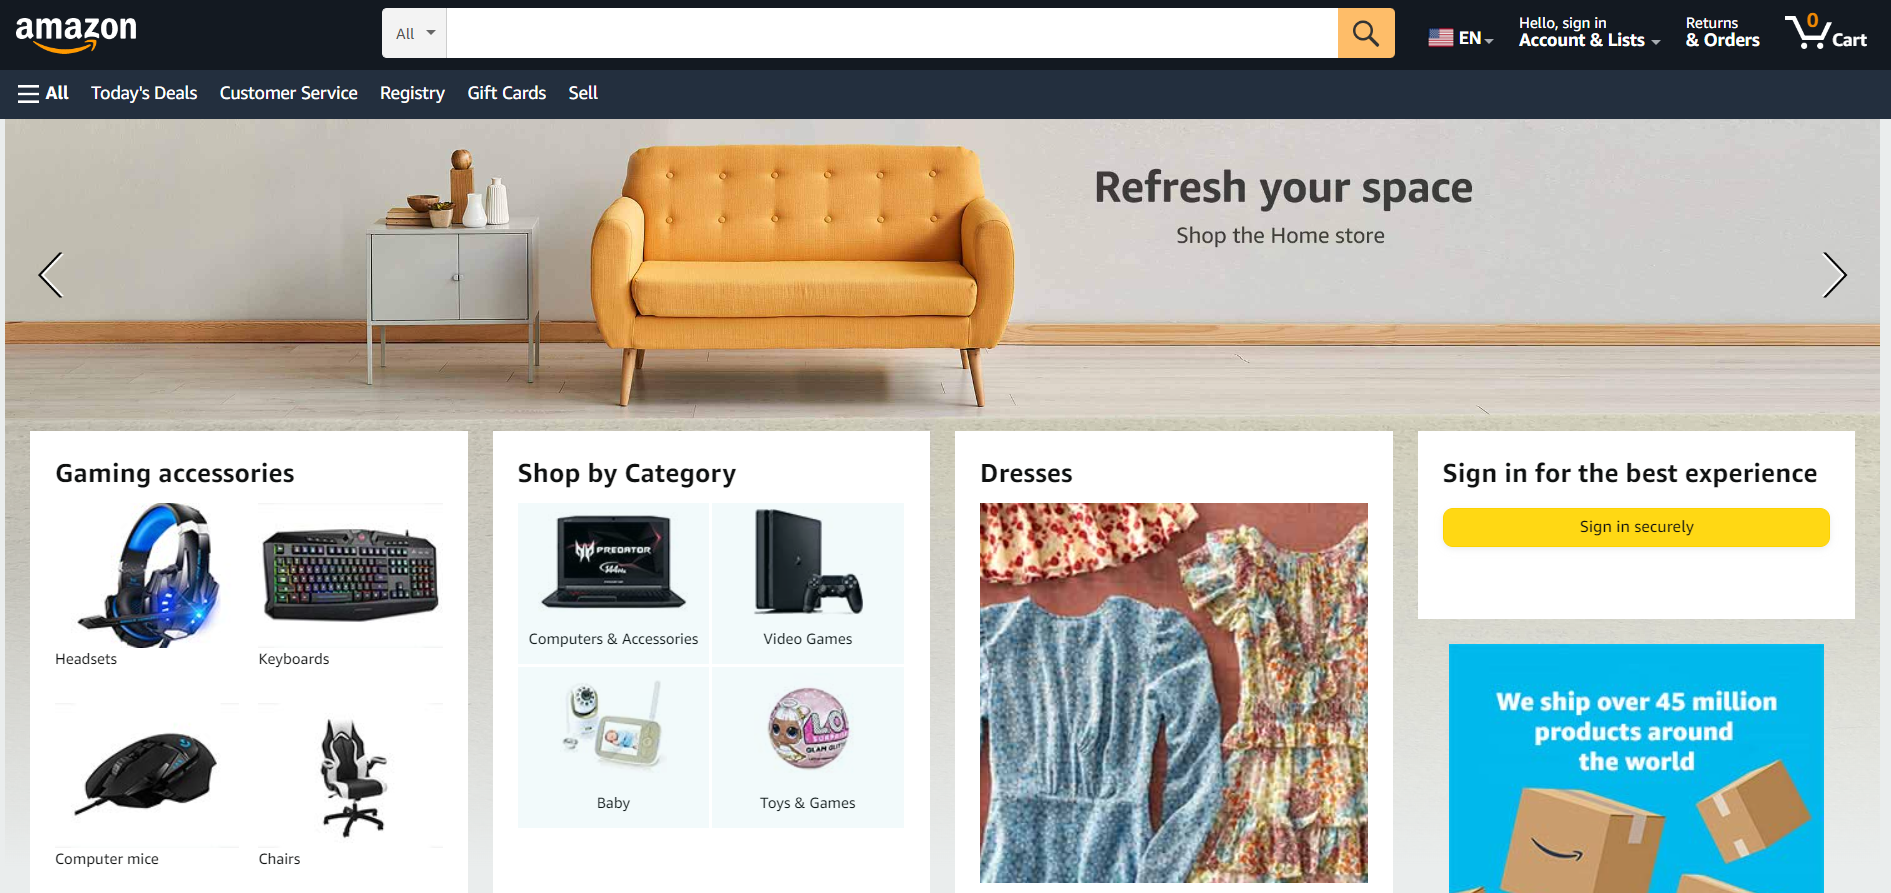Click the Amazon logo
Viewport: 1891px width, 893px height.
(x=76, y=34)
